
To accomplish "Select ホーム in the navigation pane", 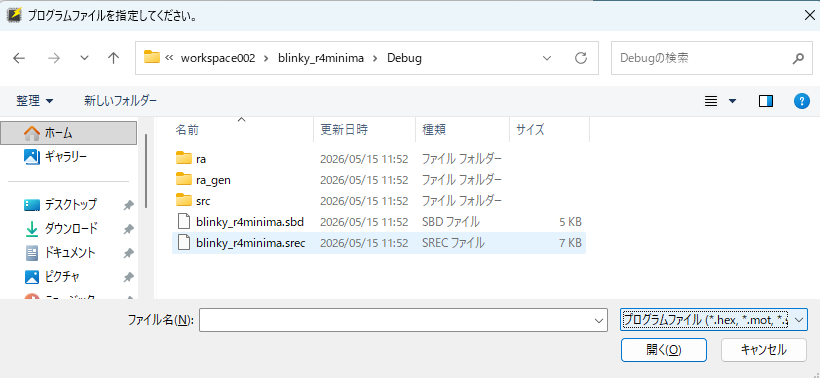I will (69, 133).
